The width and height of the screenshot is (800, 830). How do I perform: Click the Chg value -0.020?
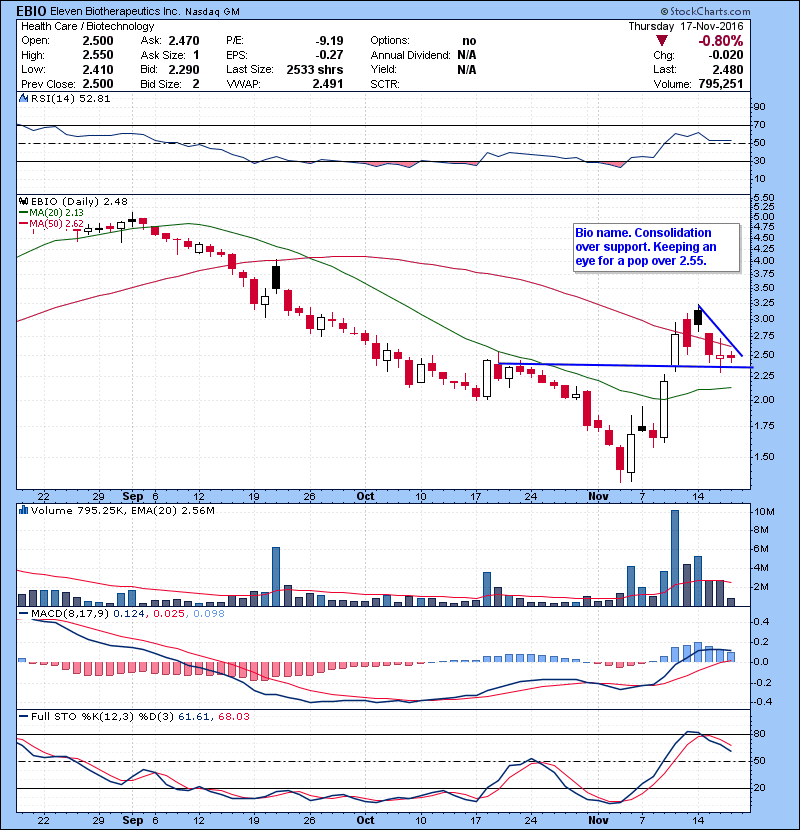[x=726, y=55]
